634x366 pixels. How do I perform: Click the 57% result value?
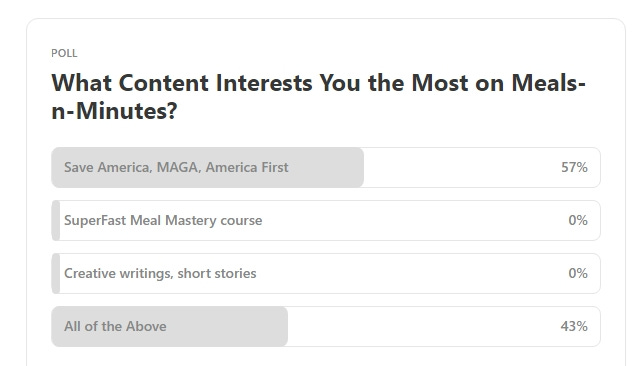click(x=574, y=167)
